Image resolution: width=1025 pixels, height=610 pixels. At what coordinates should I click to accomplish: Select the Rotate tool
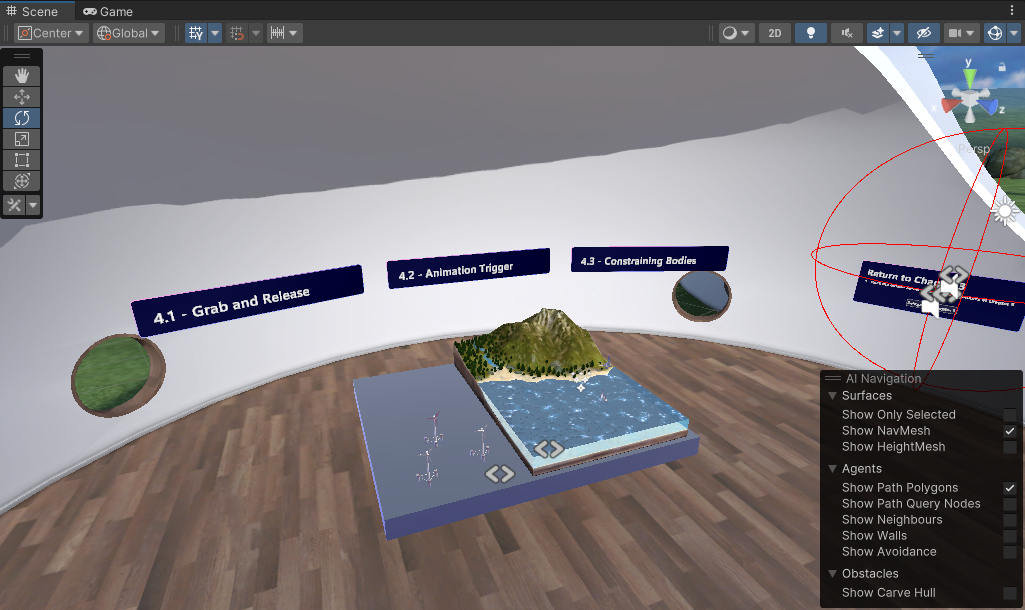point(22,118)
